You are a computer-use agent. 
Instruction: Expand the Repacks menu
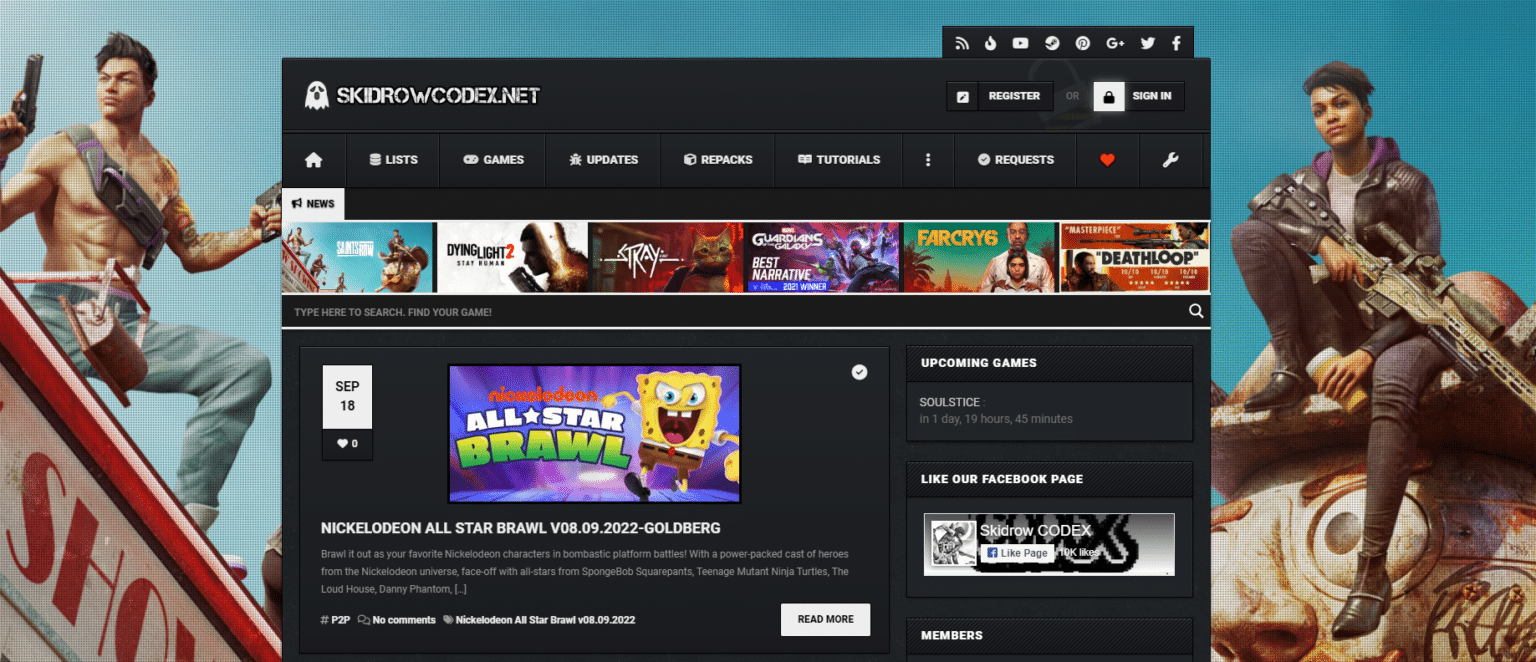[717, 159]
